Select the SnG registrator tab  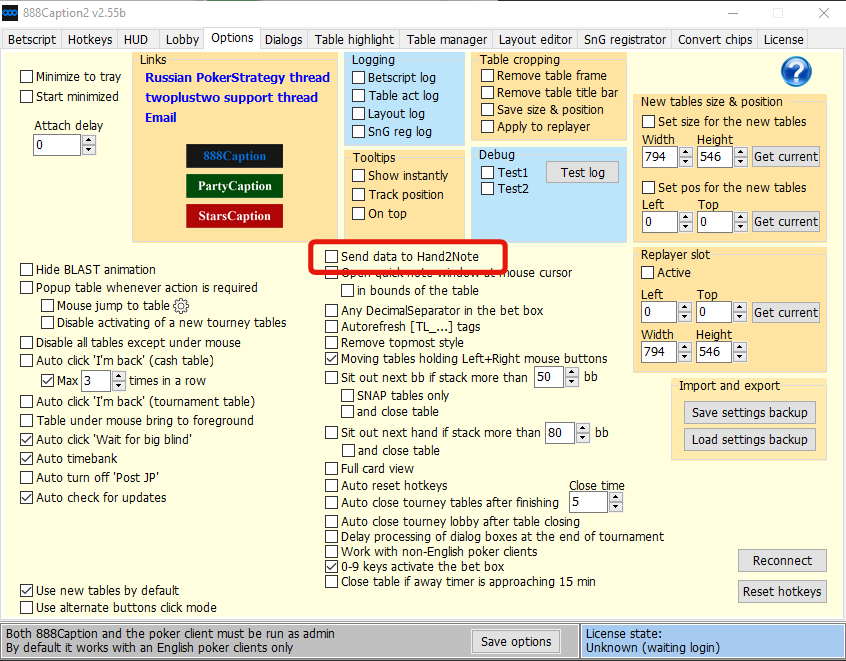(625, 39)
